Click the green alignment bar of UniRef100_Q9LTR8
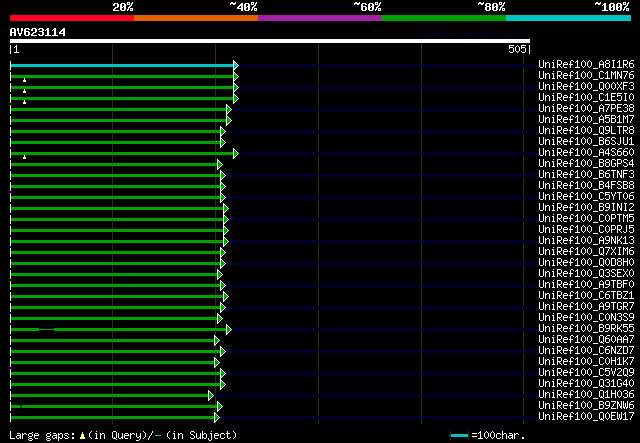This screenshot has height=443, width=640. click(x=116, y=131)
